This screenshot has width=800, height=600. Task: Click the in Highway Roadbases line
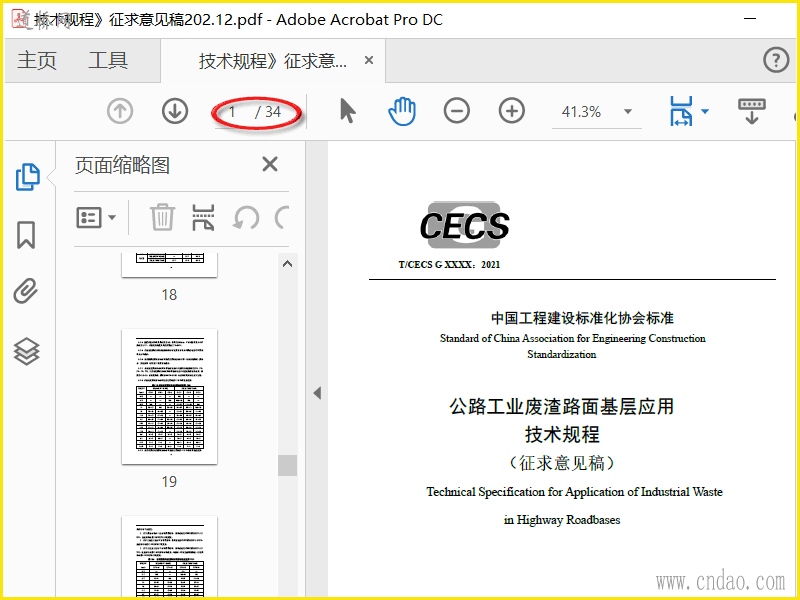[x=562, y=520]
